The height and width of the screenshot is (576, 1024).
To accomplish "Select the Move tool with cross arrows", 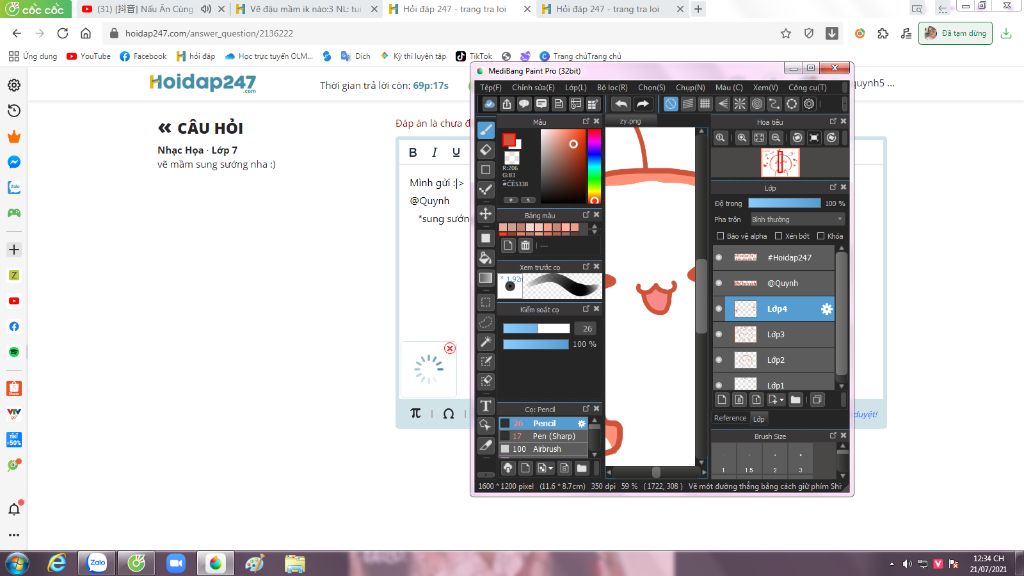I will click(x=486, y=214).
